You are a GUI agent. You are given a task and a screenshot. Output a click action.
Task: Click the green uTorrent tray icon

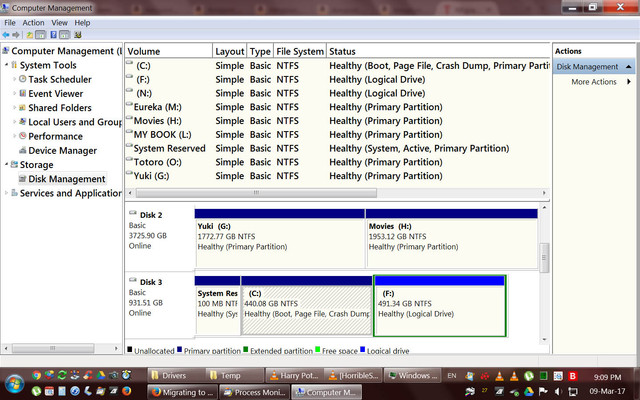[529, 376]
